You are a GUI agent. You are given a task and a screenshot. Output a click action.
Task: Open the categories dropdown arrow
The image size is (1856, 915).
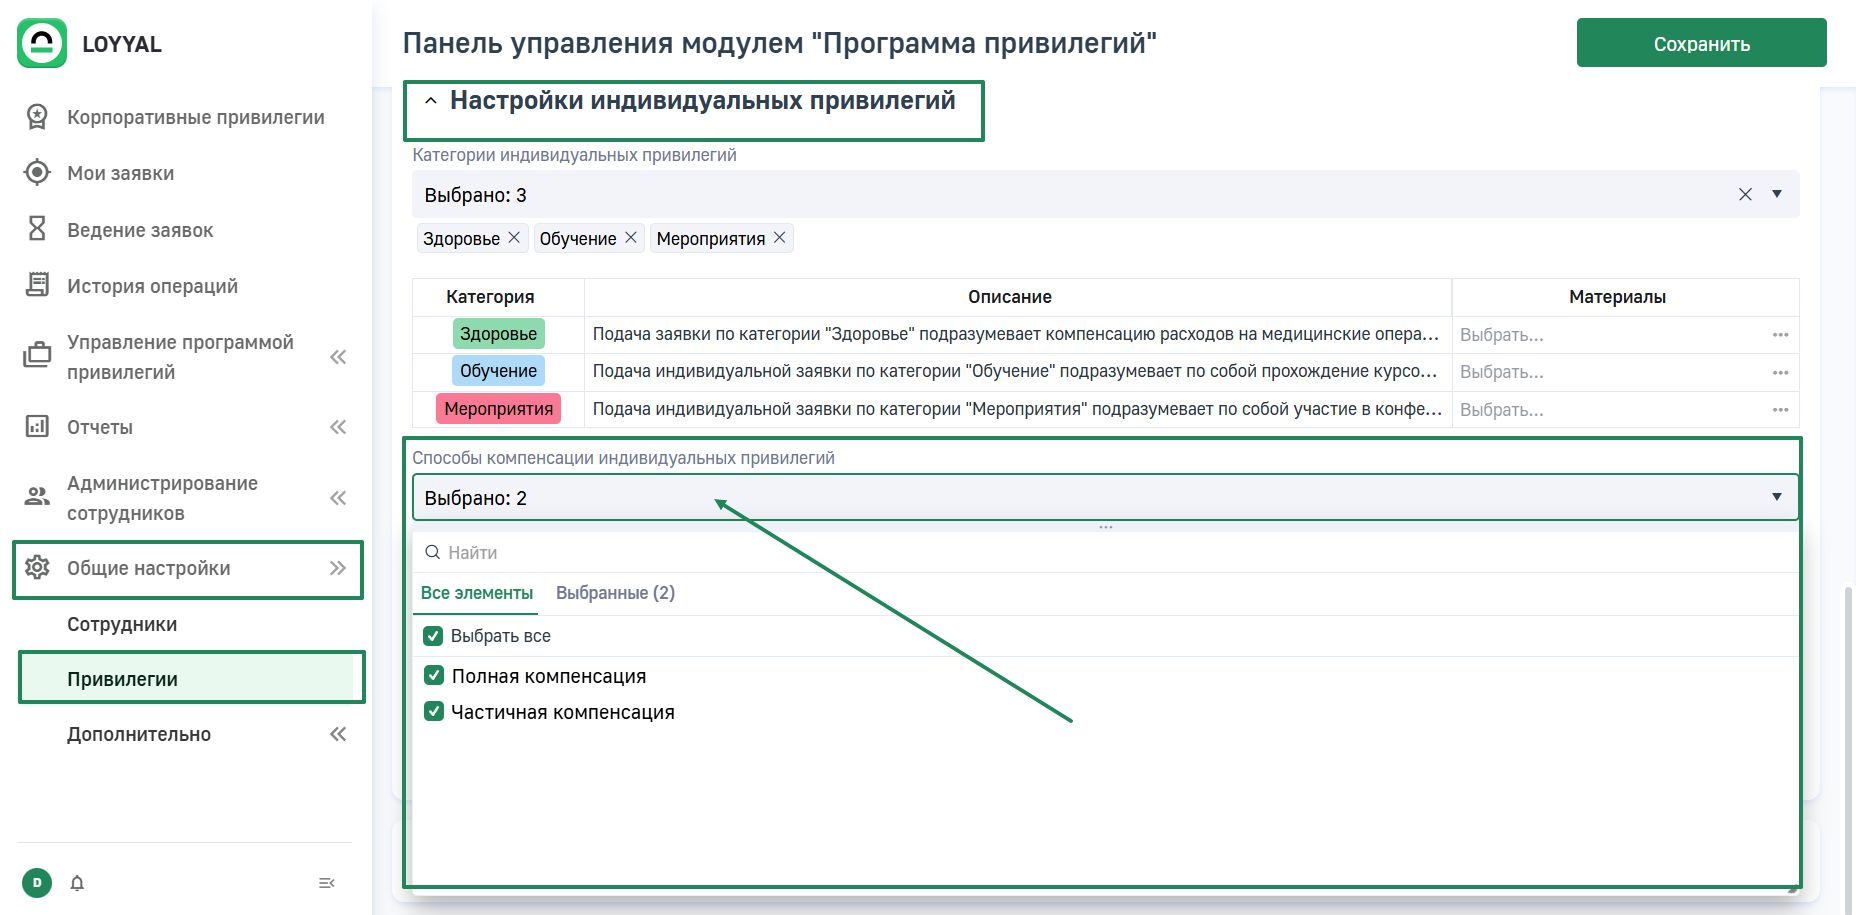click(1777, 195)
